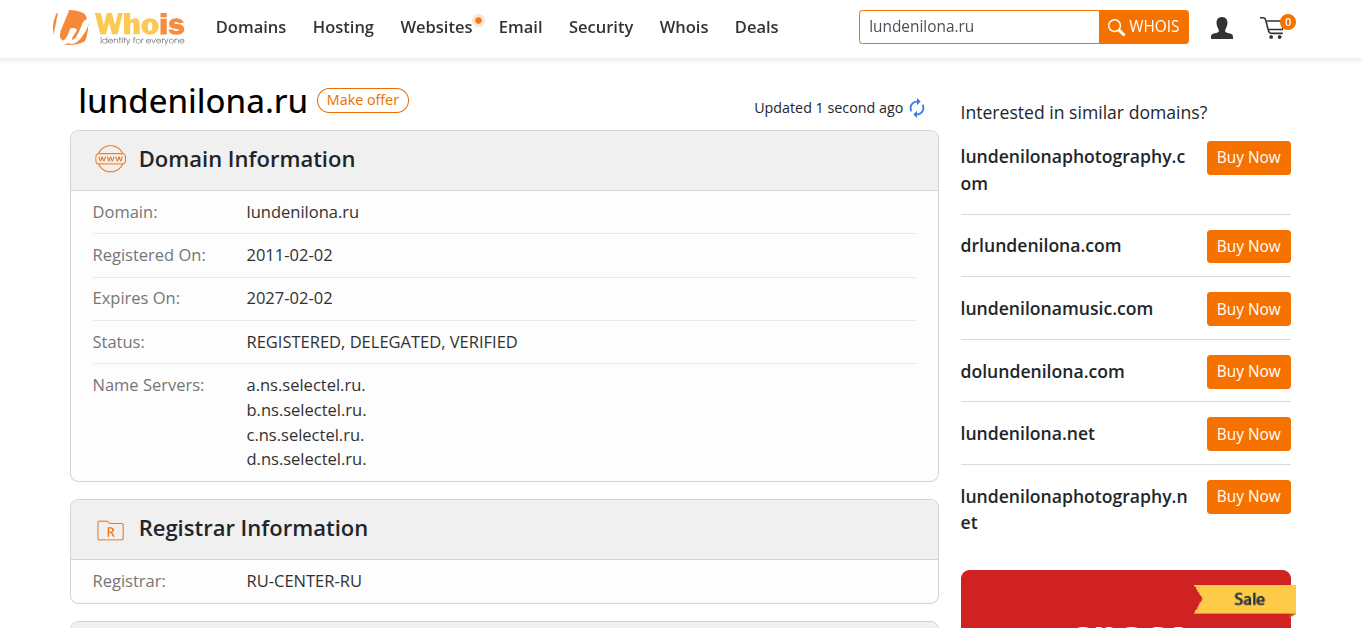This screenshot has width=1362, height=628.
Task: Click the Domain Information section header
Action: click(504, 160)
